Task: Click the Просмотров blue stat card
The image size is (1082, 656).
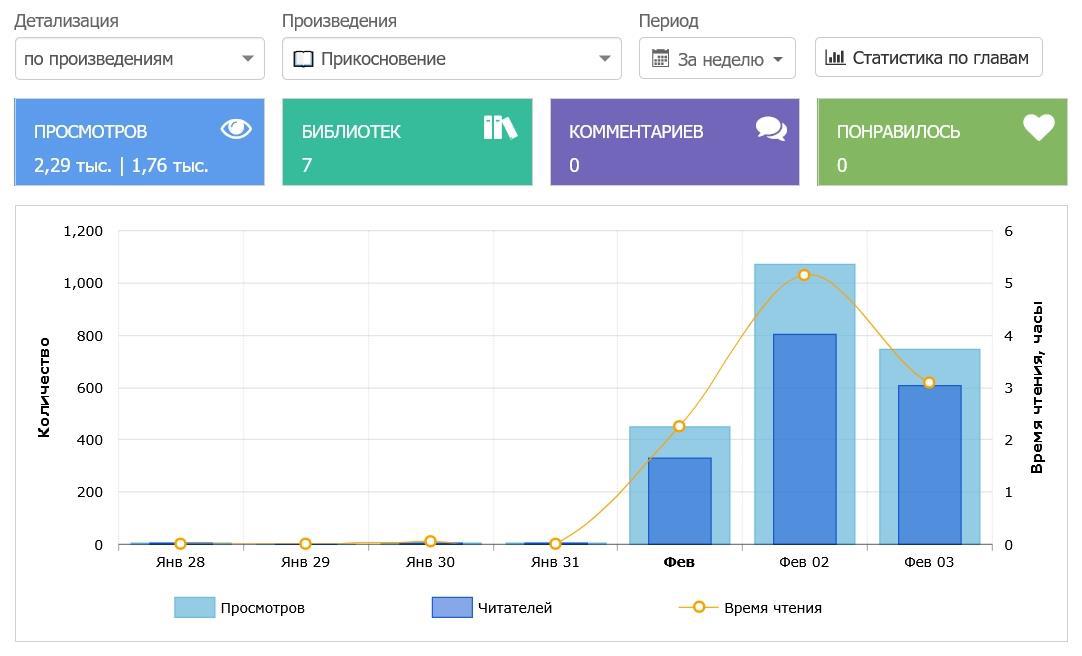Action: point(139,142)
